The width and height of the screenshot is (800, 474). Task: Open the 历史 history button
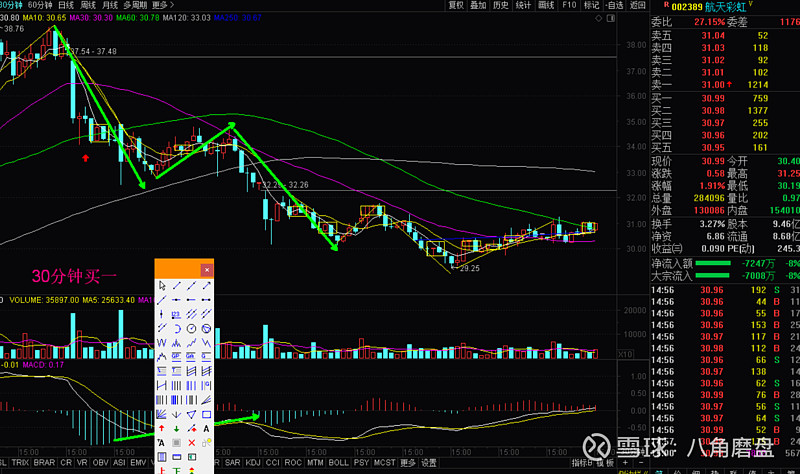tap(501, 5)
